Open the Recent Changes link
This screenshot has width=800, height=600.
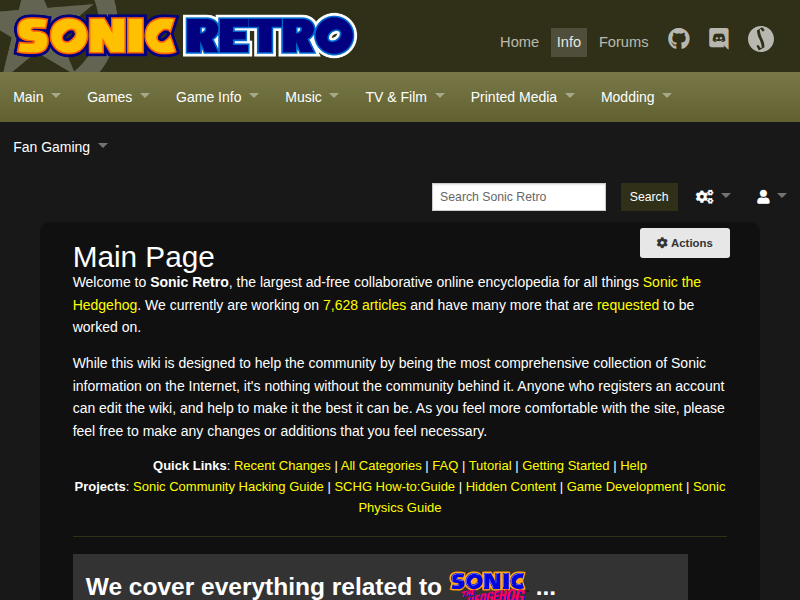pos(282,465)
